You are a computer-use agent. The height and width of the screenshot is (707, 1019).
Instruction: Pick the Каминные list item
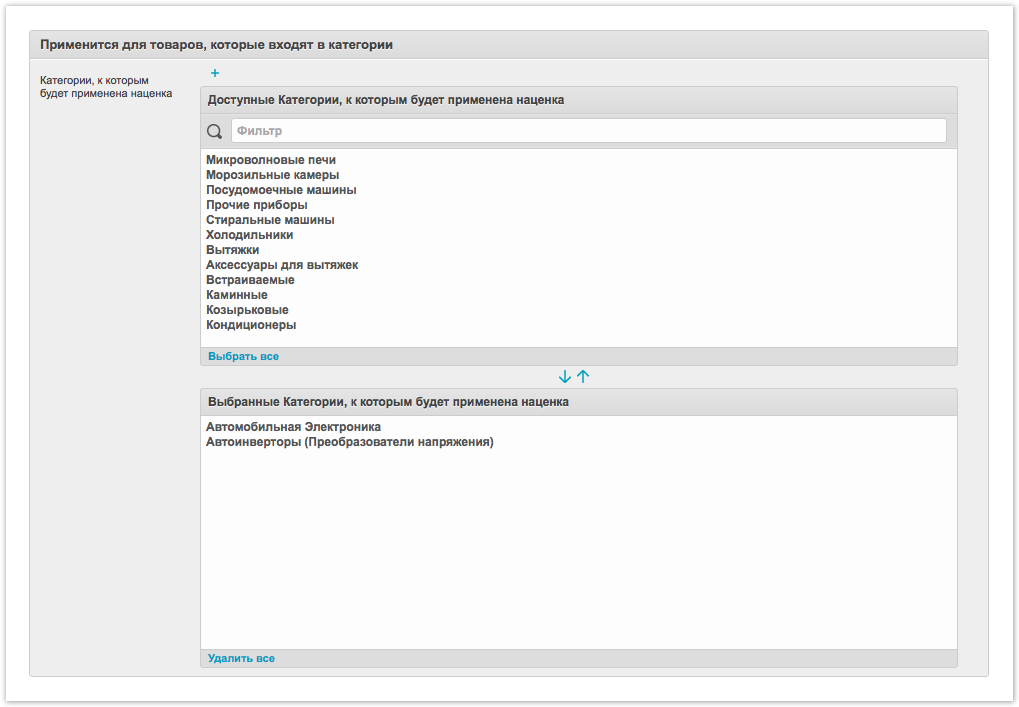point(237,295)
